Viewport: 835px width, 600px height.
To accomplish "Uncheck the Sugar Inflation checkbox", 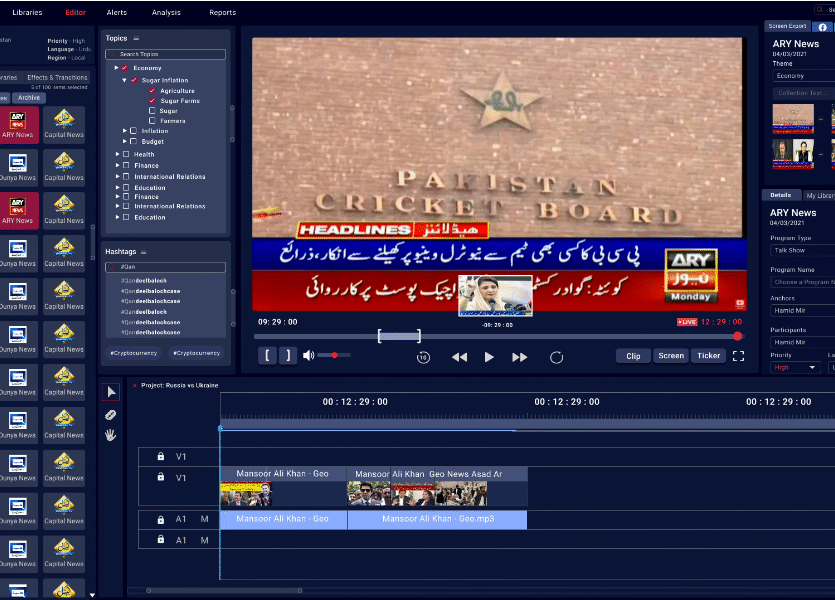I will (134, 80).
